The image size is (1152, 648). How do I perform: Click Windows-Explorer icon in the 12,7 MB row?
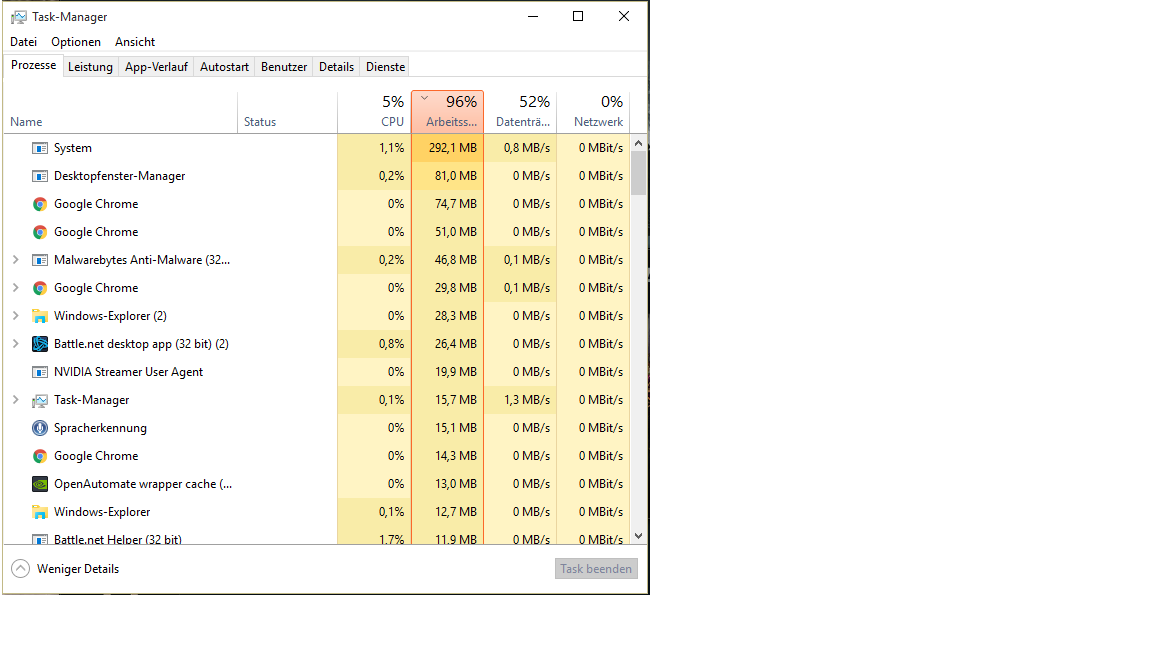point(40,512)
